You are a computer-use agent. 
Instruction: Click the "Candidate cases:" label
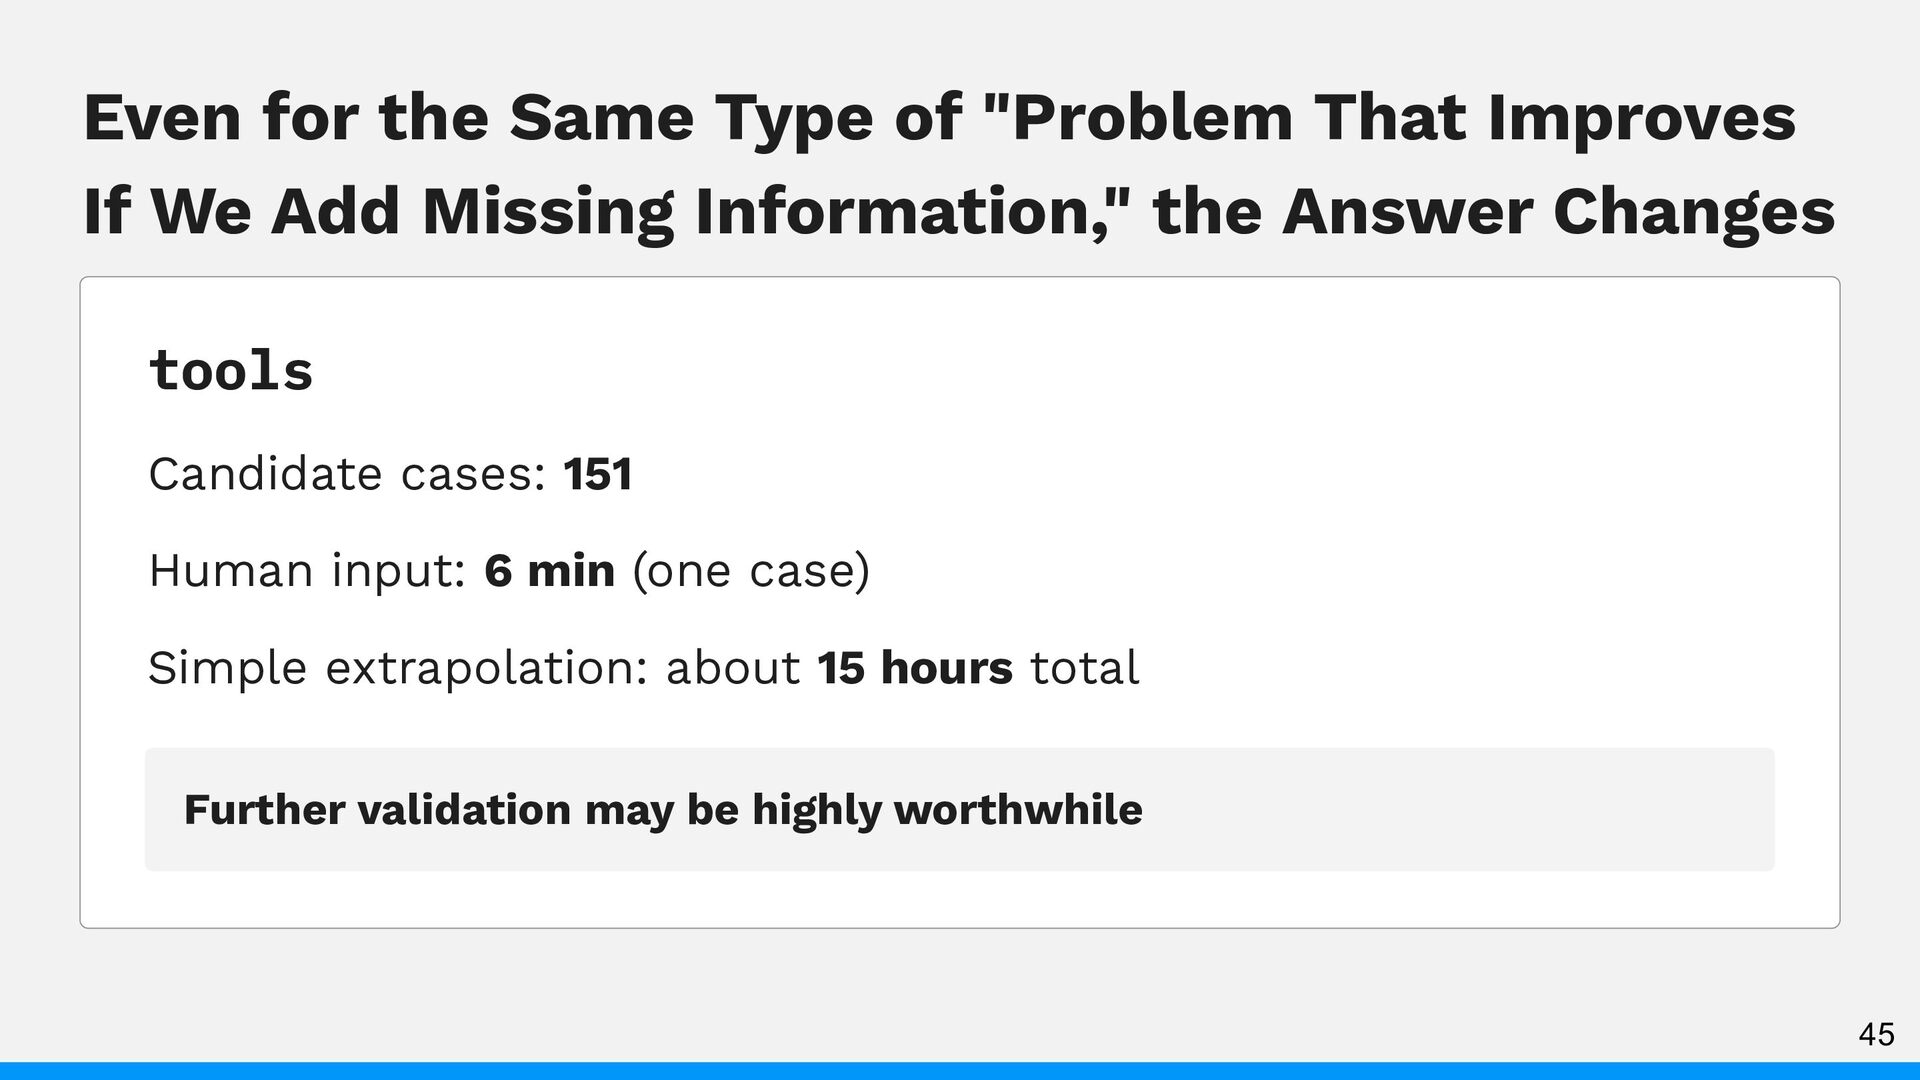(x=347, y=473)
